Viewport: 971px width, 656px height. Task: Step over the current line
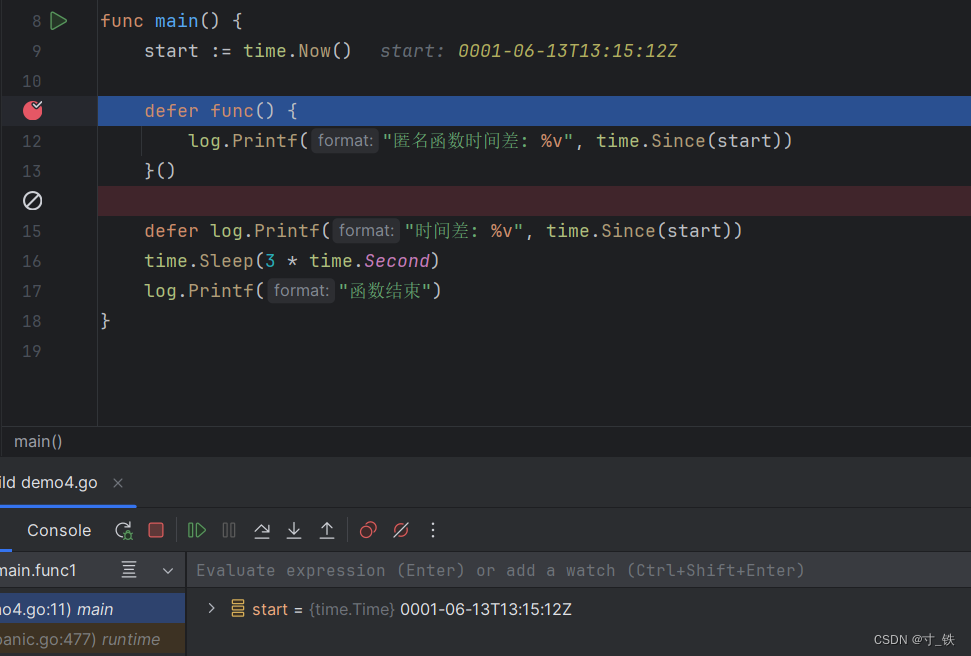(262, 530)
